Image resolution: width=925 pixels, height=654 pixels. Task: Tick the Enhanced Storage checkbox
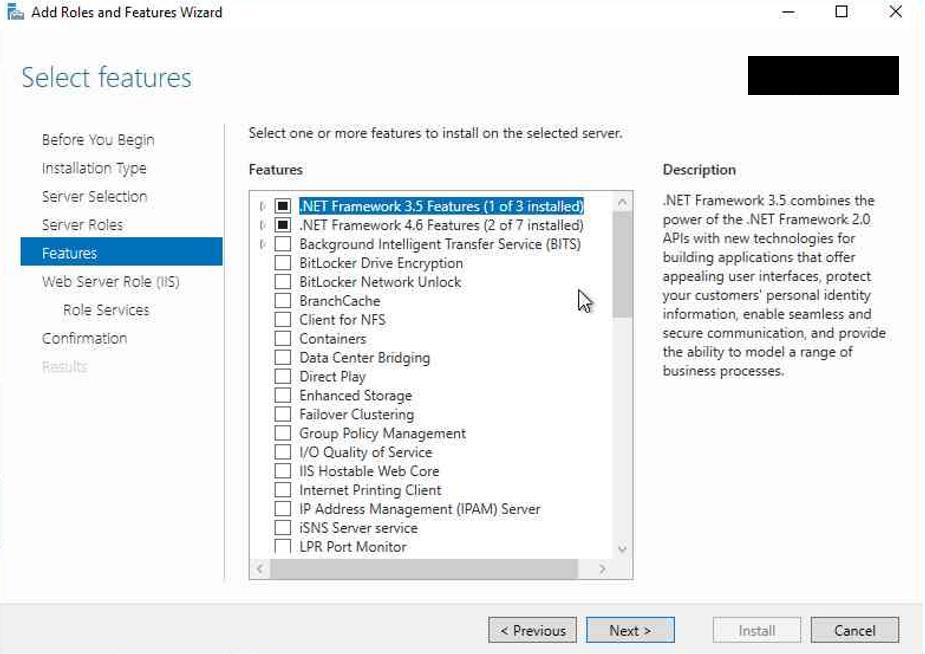283,395
